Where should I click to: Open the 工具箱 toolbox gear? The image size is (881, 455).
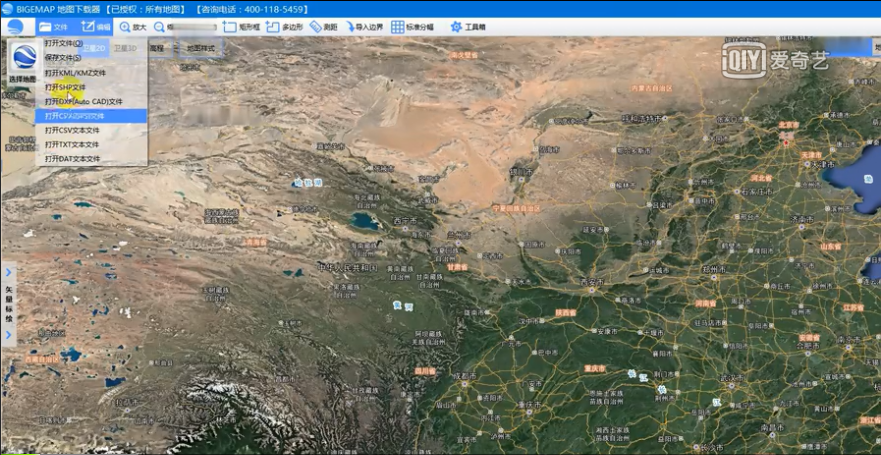[x=468, y=27]
